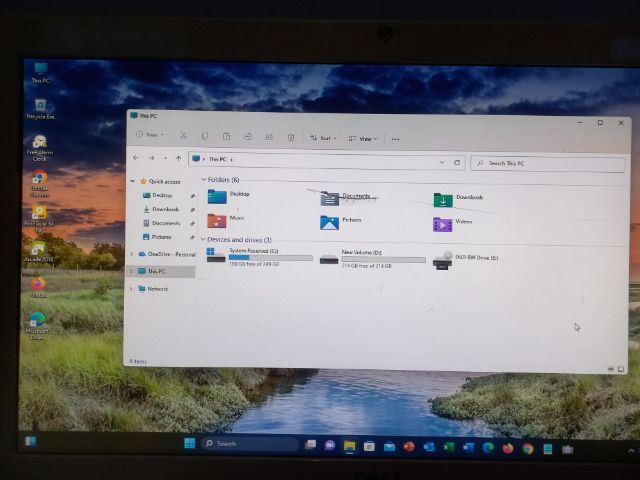Launch PowerPoint from the taskbar
The width and height of the screenshot is (640, 480).
click(x=409, y=447)
